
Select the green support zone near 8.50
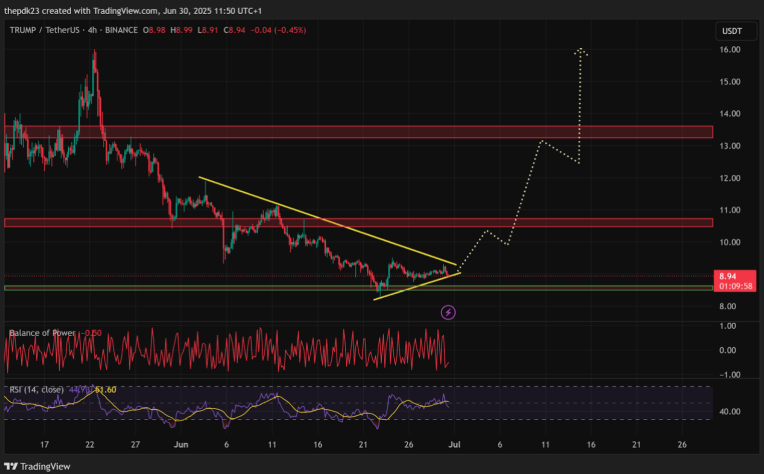pos(359,288)
